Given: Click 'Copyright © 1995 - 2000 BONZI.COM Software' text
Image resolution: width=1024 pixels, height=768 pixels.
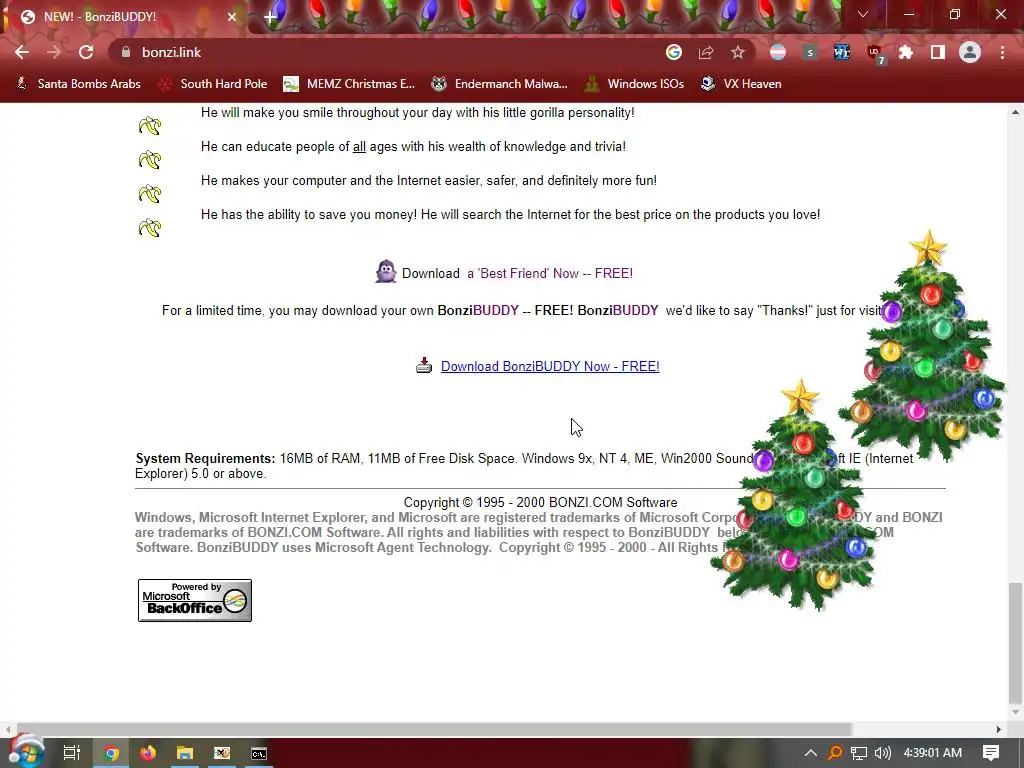Looking at the screenshot, I should [x=540, y=502].
